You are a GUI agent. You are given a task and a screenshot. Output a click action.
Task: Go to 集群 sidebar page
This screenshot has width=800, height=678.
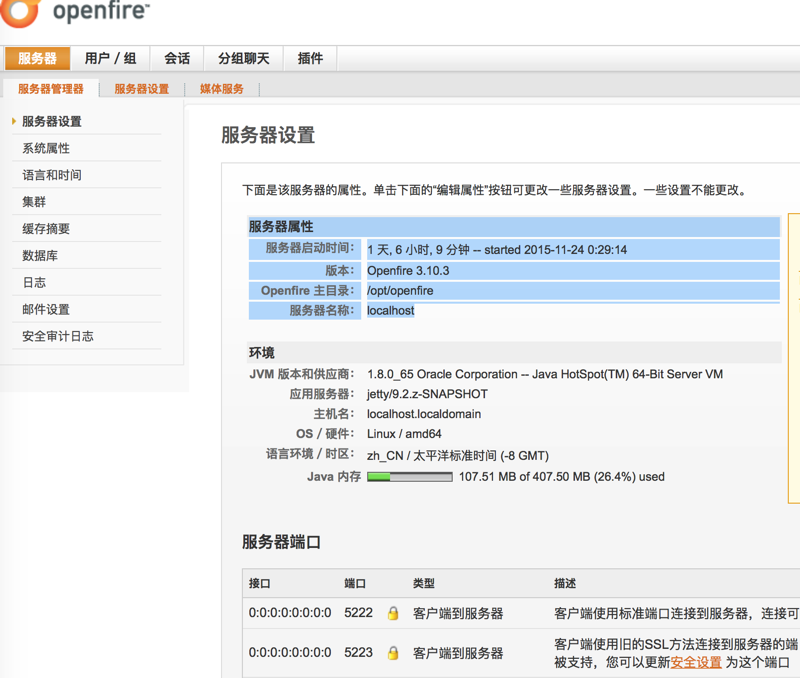pyautogui.click(x=34, y=202)
